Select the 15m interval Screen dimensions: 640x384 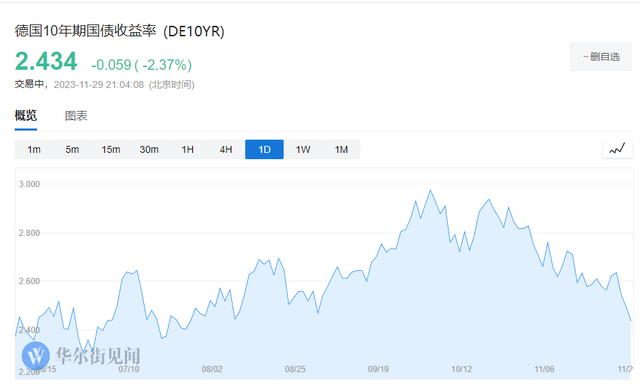pos(111,149)
